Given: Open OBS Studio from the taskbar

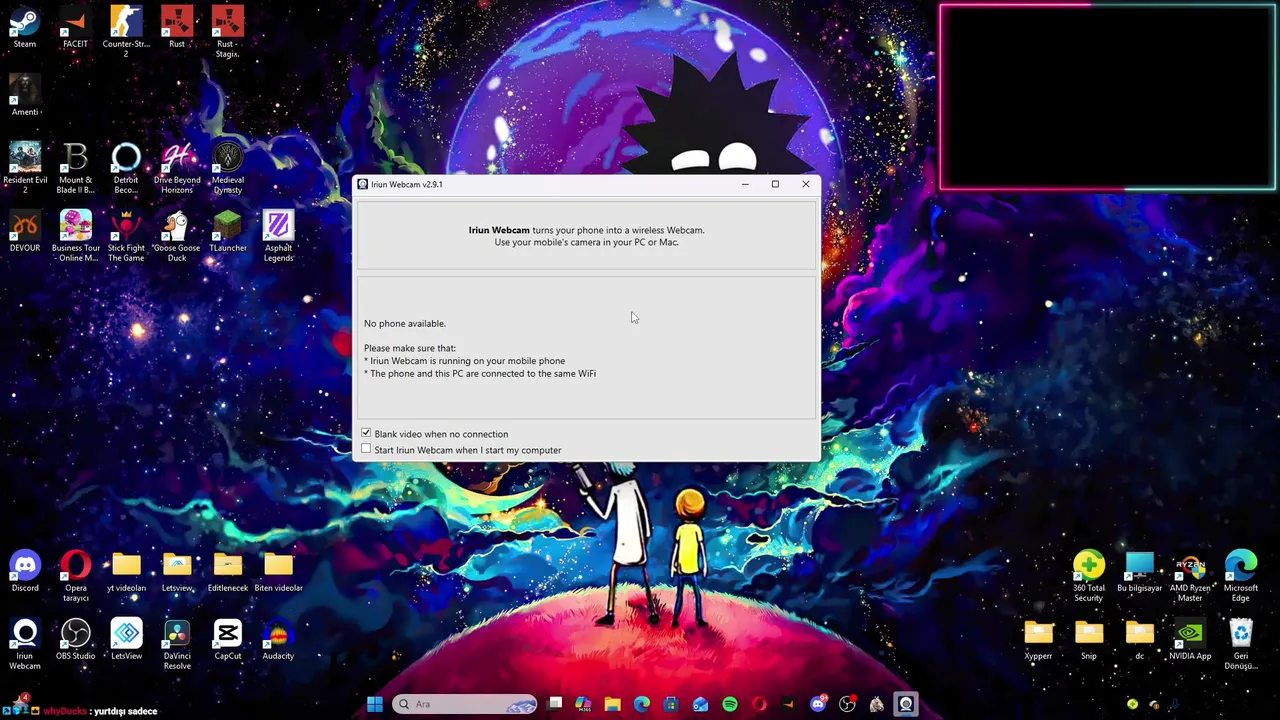Looking at the screenshot, I should click(x=847, y=704).
